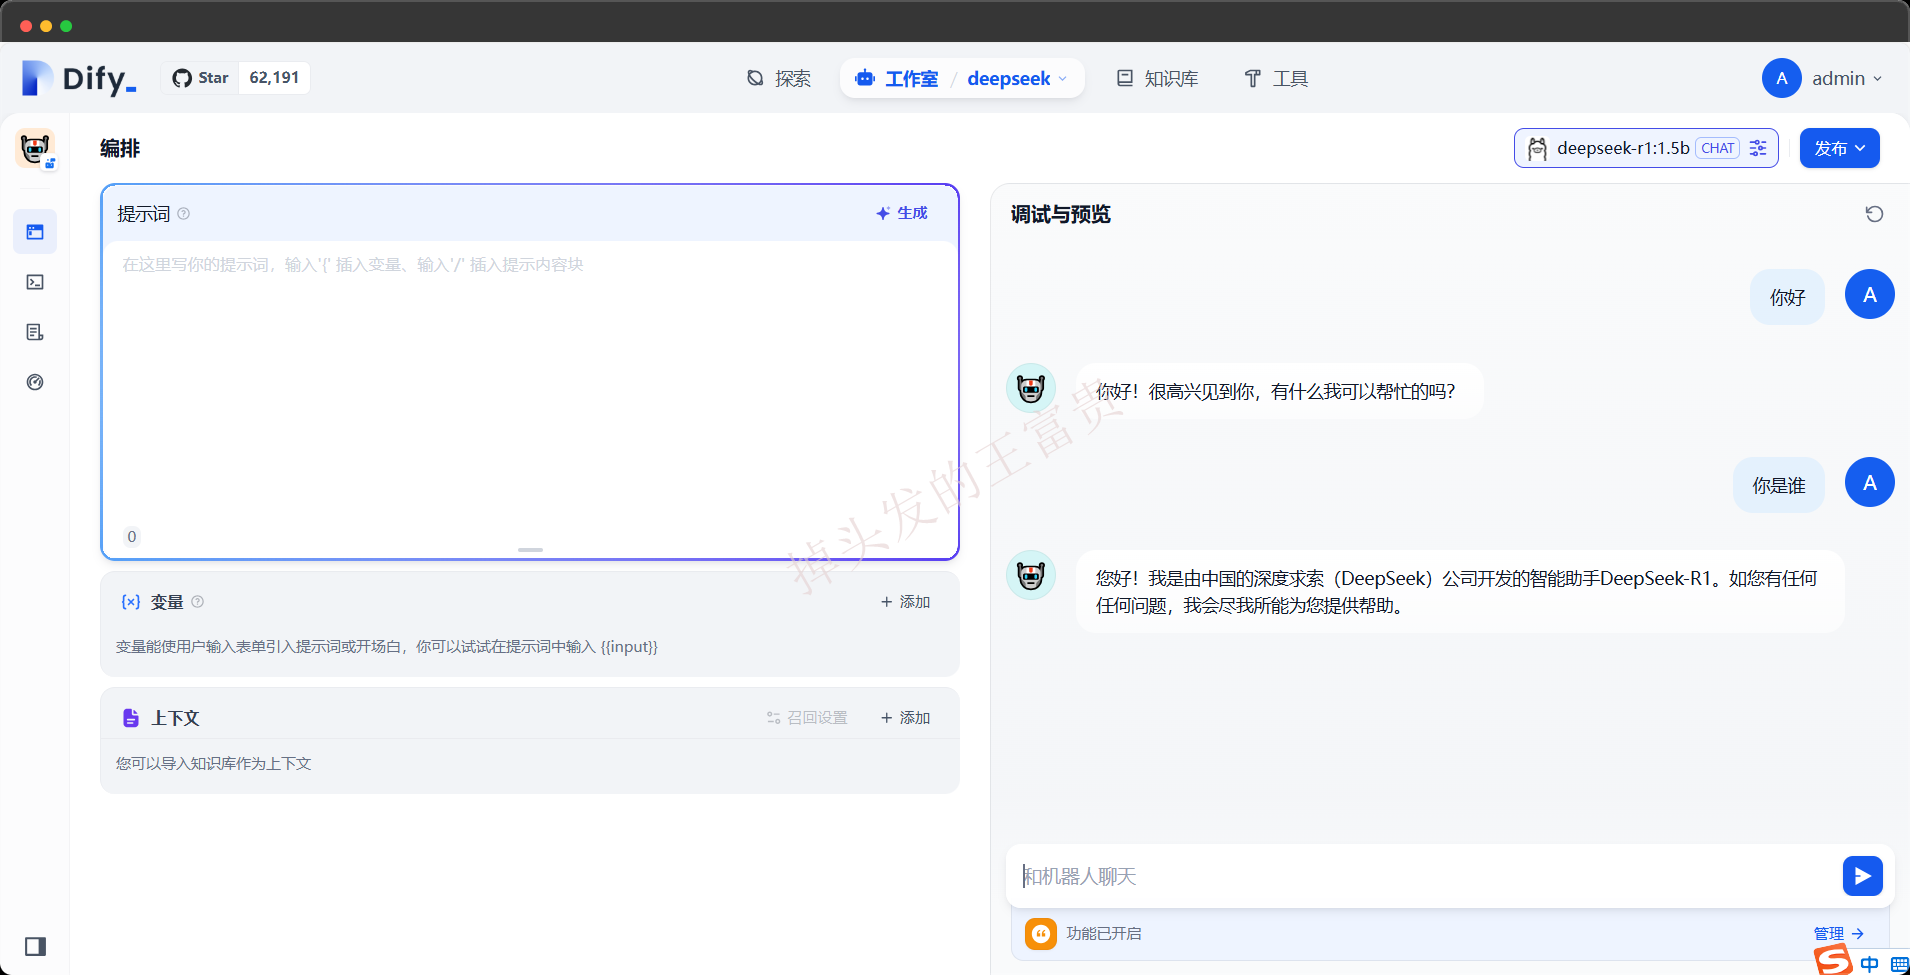Add a knowledge context with 添加
This screenshot has width=1910, height=975.
click(906, 718)
